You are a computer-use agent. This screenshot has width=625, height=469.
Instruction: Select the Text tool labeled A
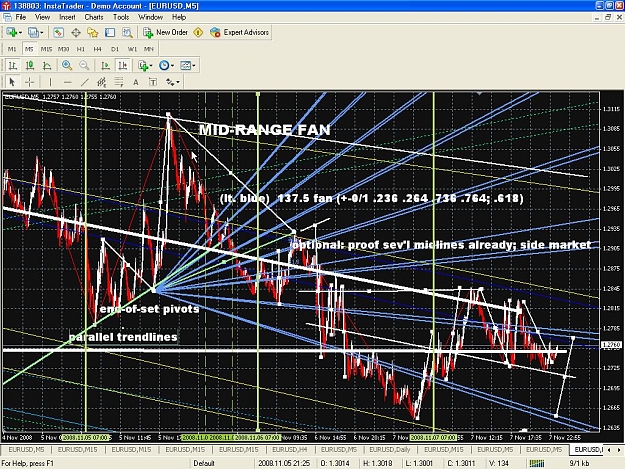point(136,82)
